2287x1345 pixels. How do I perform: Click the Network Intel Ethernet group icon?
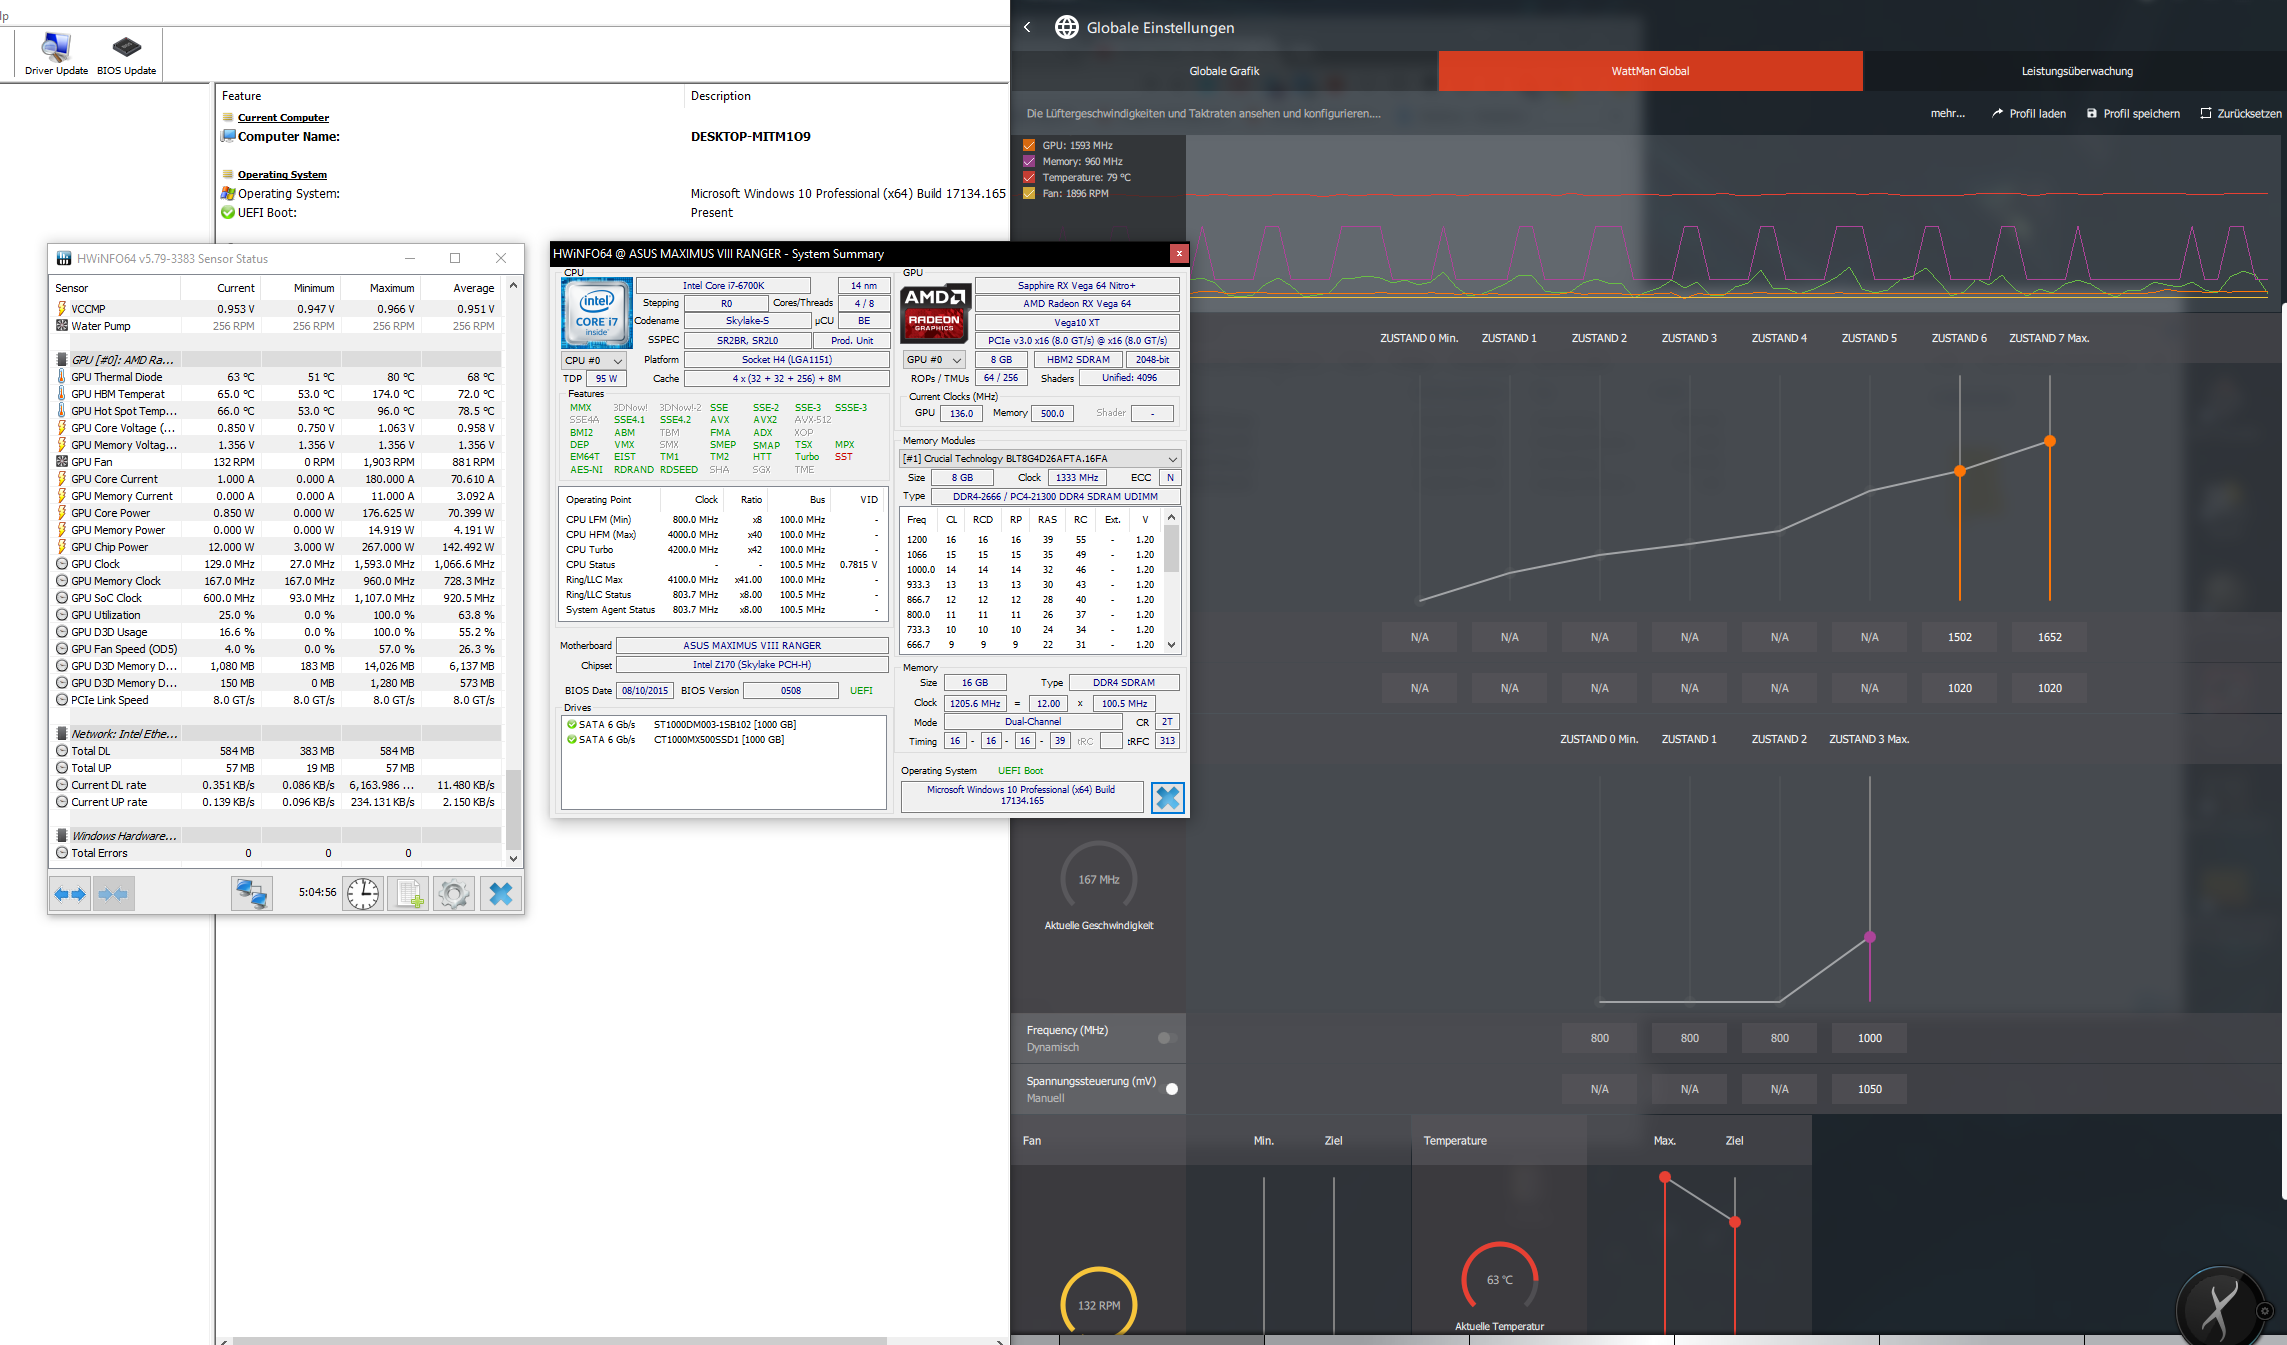62,734
